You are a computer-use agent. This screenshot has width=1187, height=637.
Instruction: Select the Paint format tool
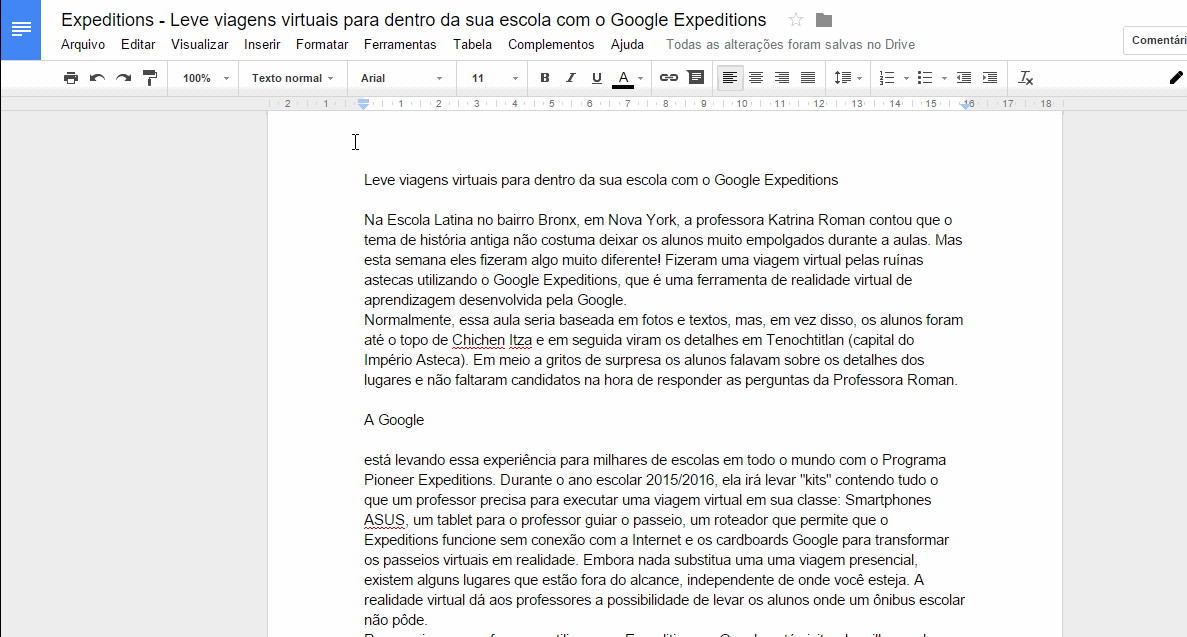tap(150, 78)
